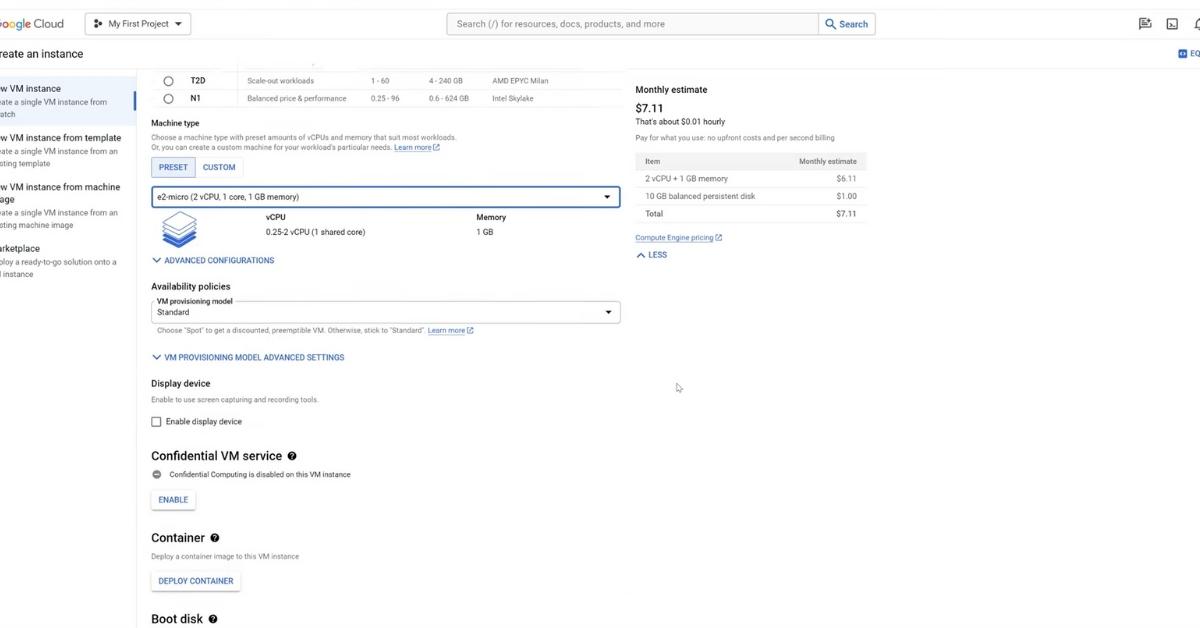Image resolution: width=1200 pixels, height=628 pixels.
Task: Open Compute Engine pricing link
Action: point(678,238)
